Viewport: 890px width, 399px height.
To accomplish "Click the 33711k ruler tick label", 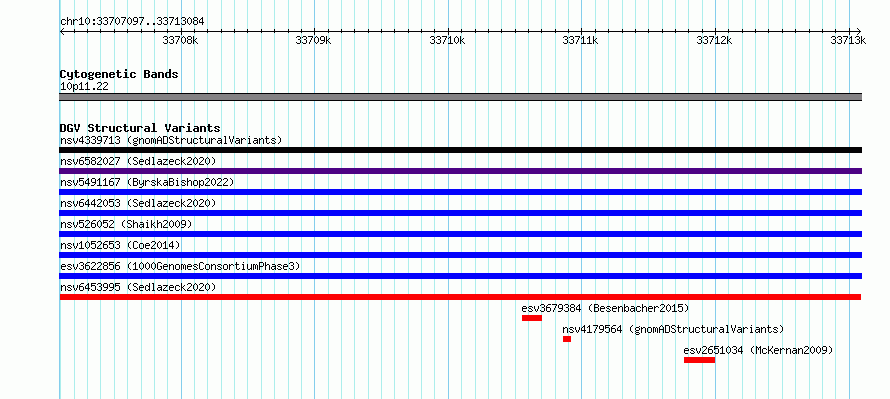I will tap(580, 40).
